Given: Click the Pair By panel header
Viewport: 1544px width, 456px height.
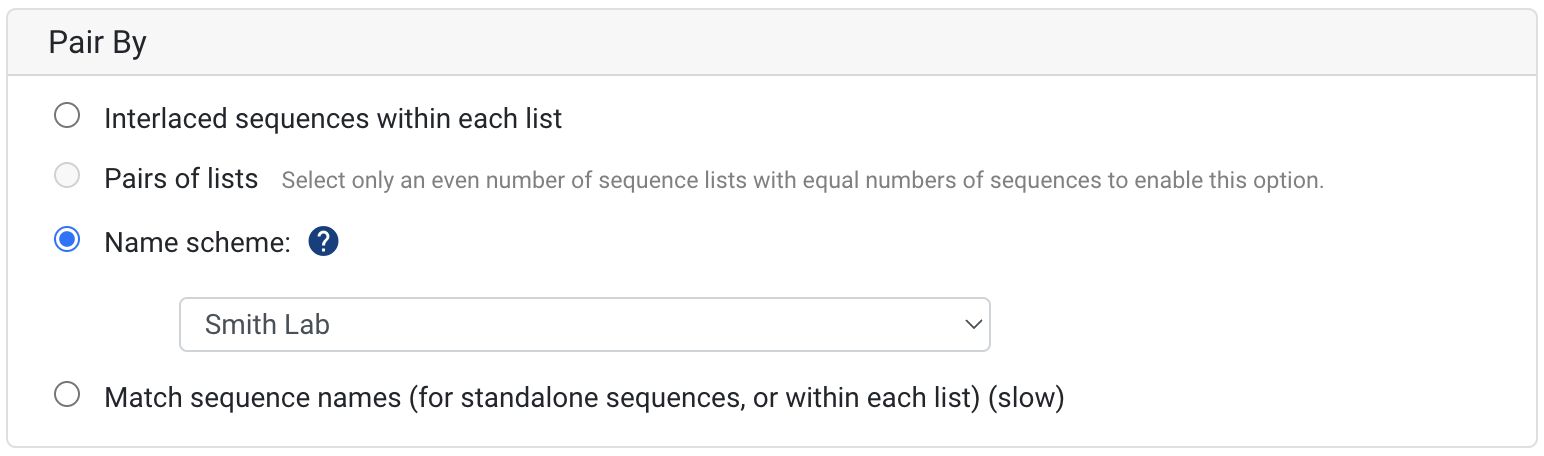Looking at the screenshot, I should [771, 43].
